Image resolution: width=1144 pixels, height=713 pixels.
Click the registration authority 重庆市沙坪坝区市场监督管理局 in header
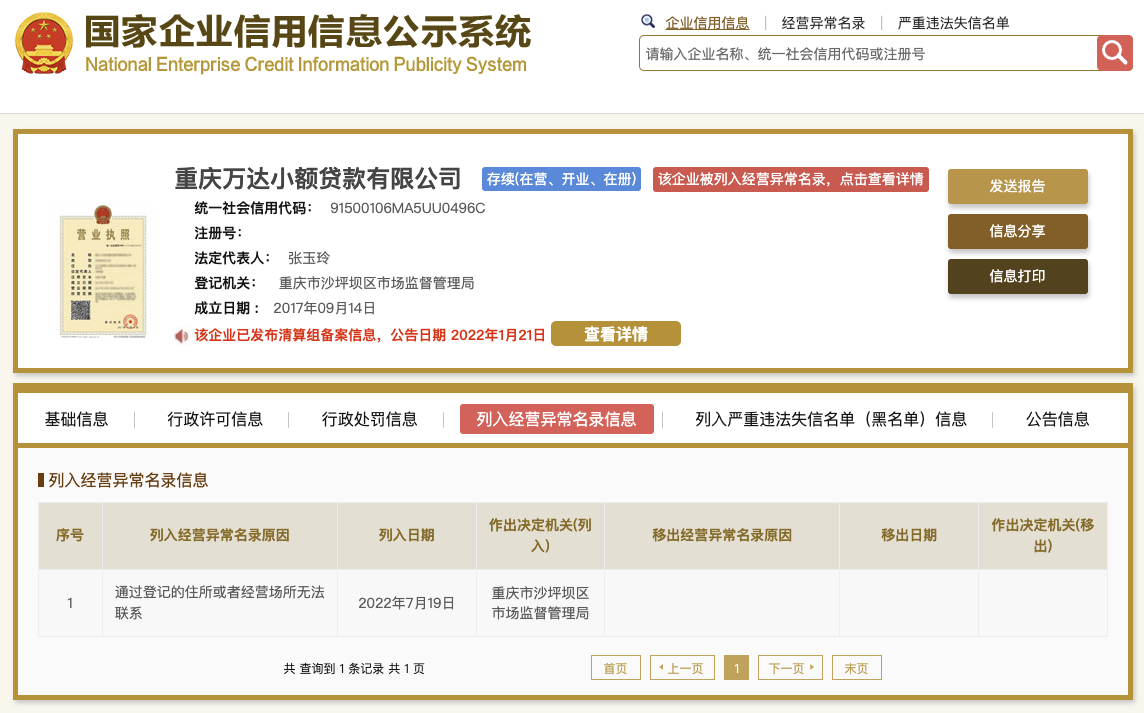[x=376, y=283]
